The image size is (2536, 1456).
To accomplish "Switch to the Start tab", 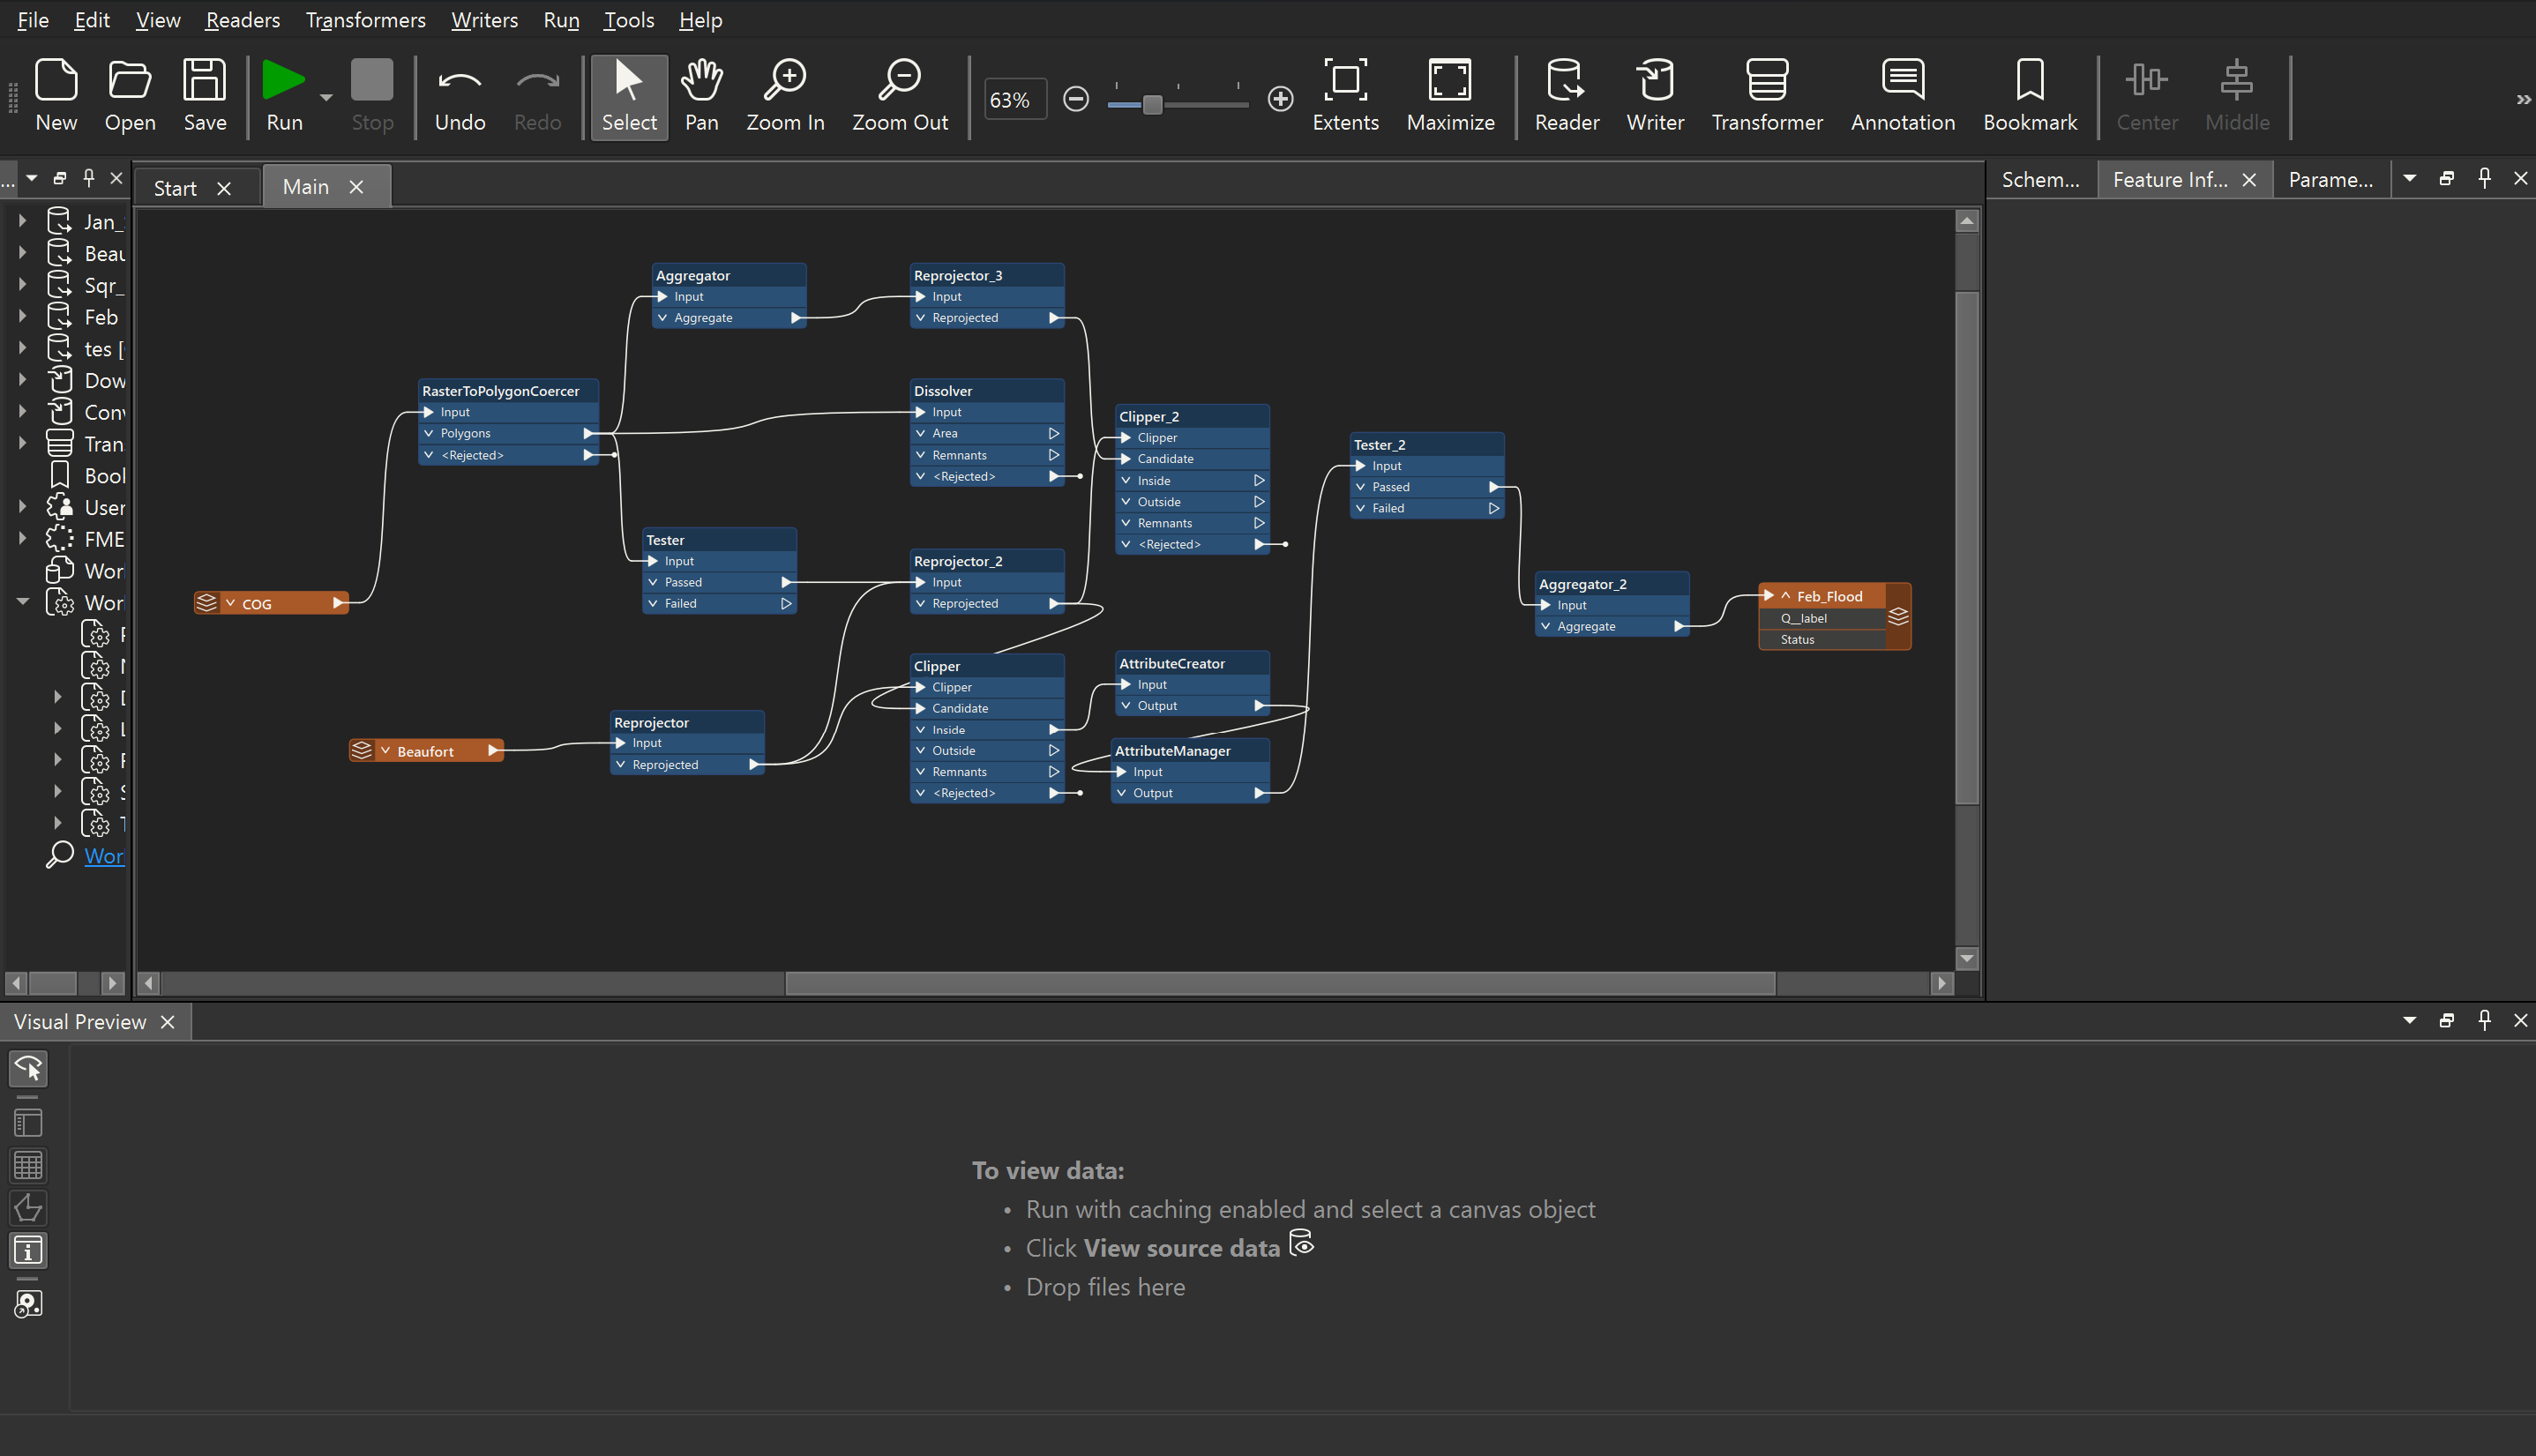I will 176,188.
